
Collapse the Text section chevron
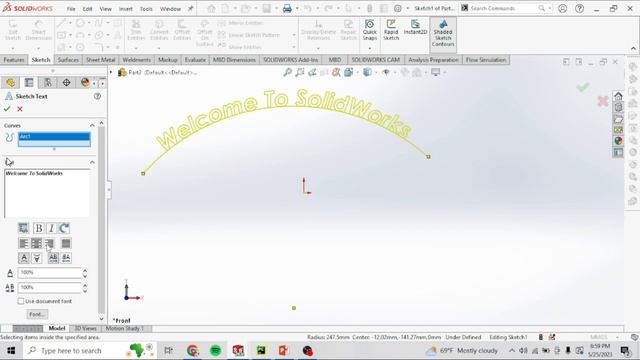point(92,162)
